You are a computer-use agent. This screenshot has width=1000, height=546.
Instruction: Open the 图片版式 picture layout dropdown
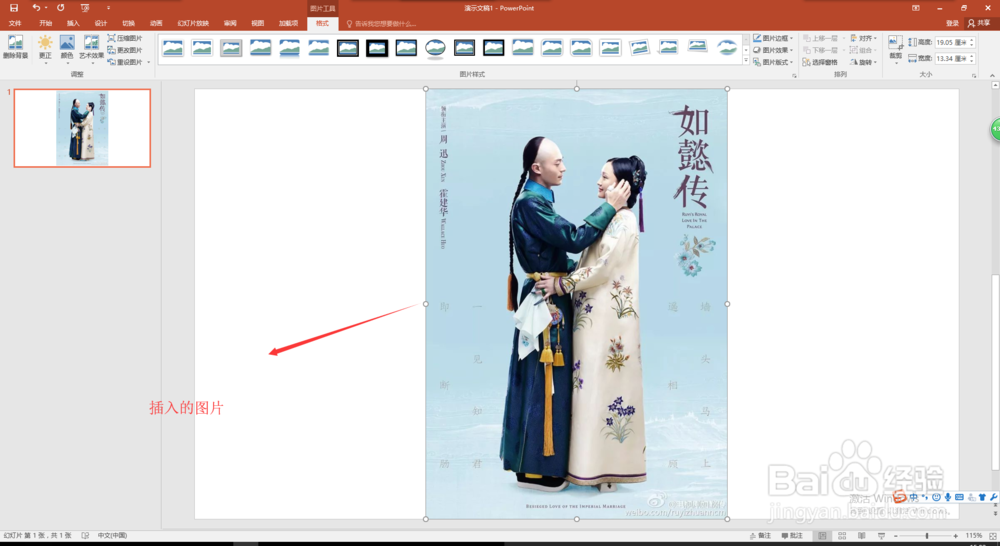773,62
